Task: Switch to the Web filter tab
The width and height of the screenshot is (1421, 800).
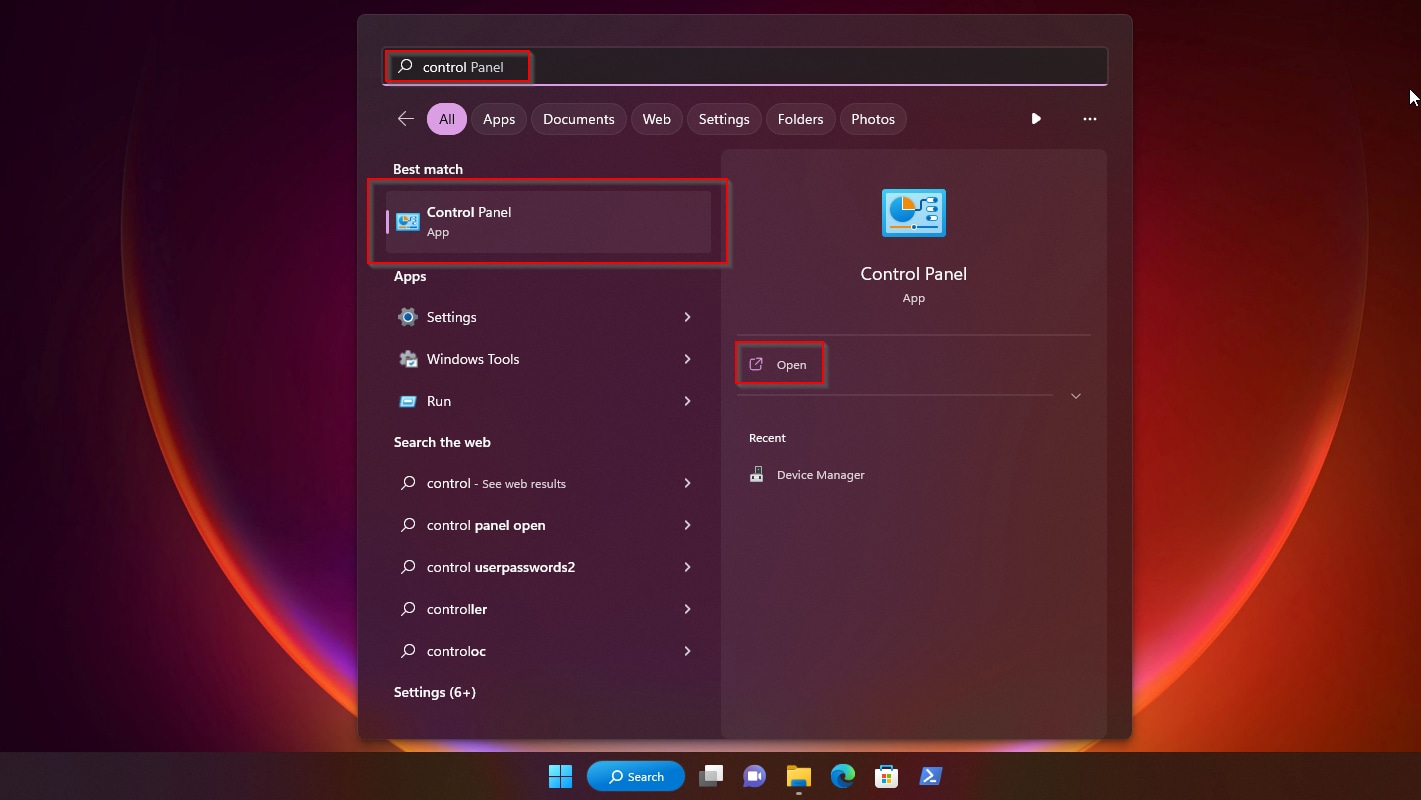Action: 656,119
